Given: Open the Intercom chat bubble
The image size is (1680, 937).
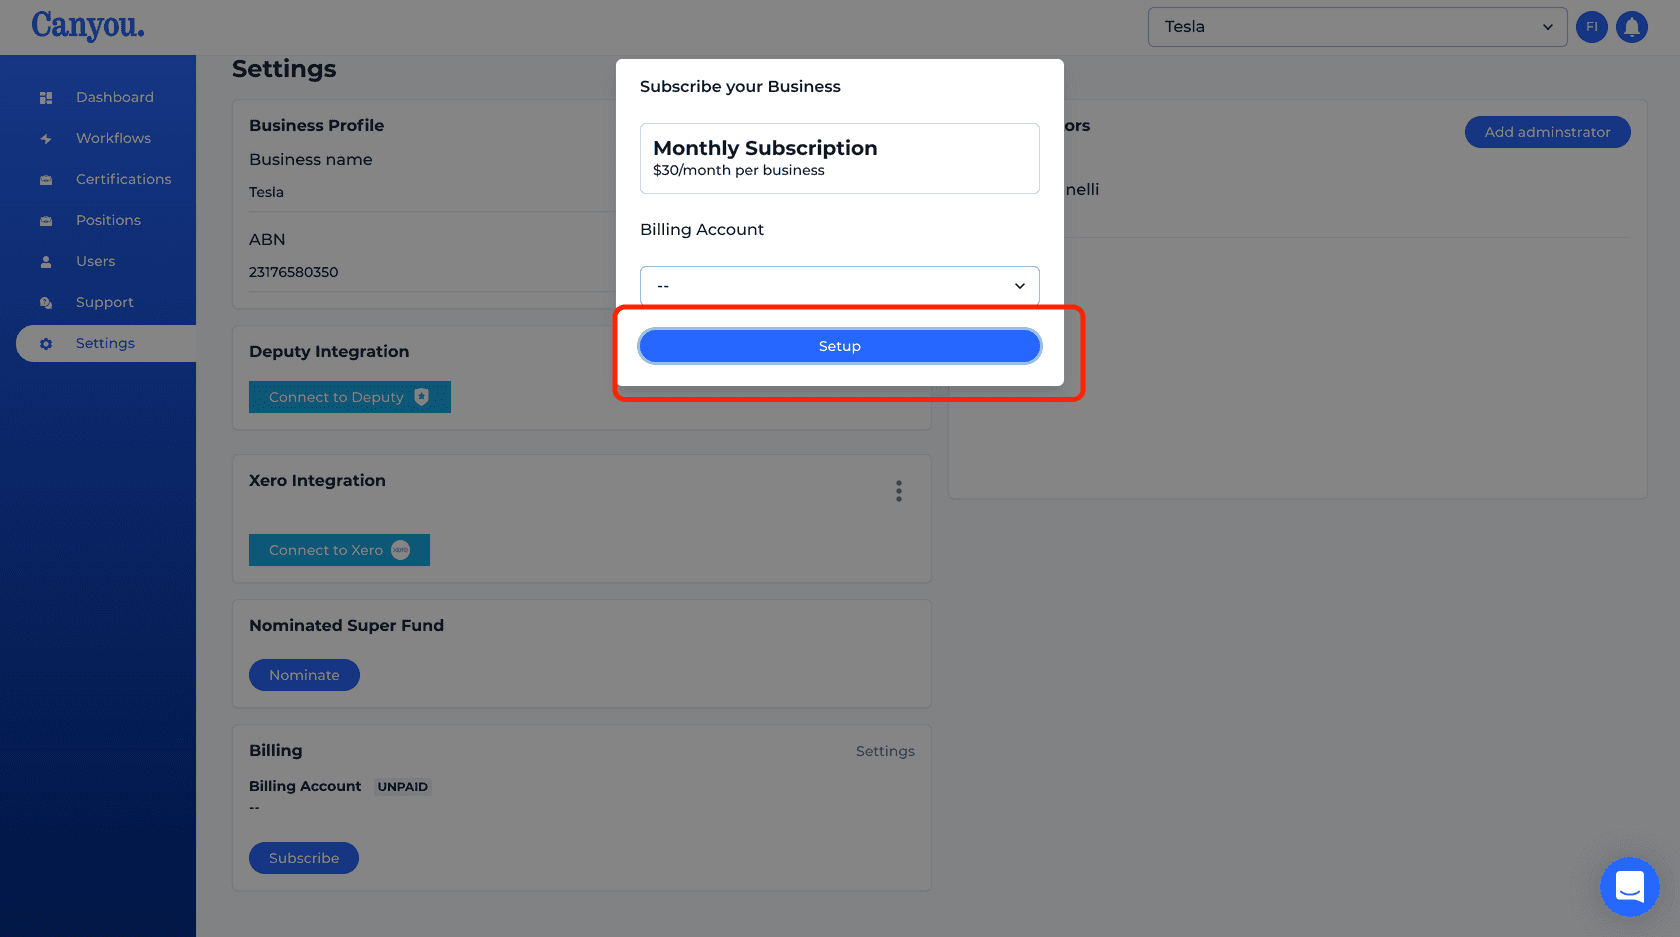Looking at the screenshot, I should pos(1630,887).
